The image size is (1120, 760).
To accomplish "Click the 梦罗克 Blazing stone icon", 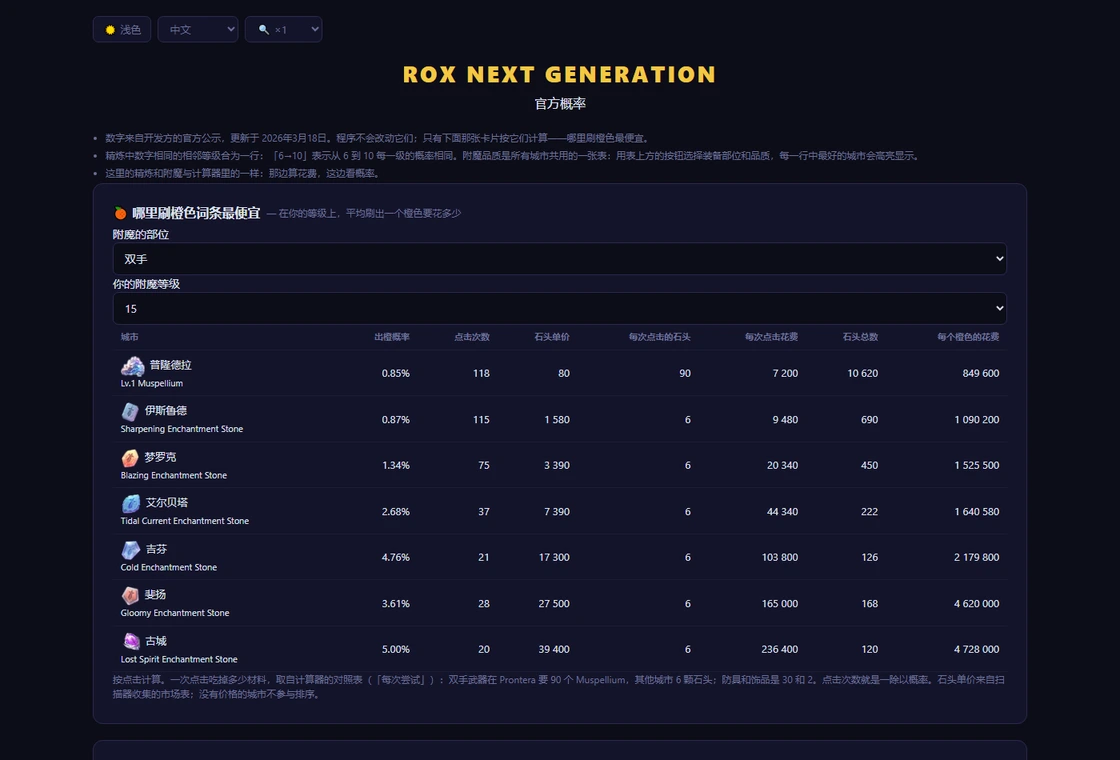I will click(130, 458).
